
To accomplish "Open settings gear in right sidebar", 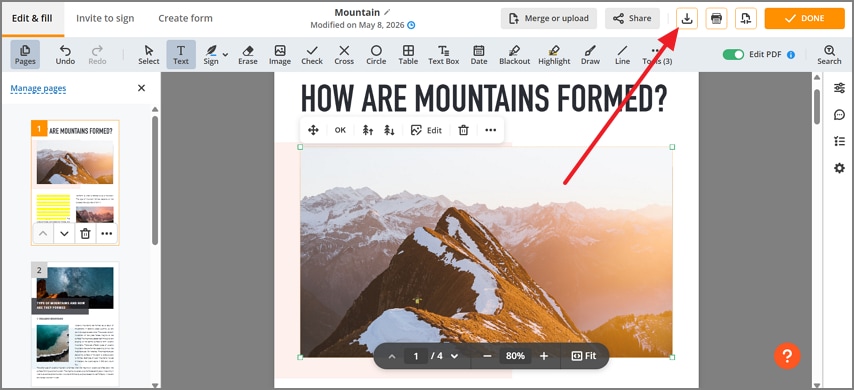I will tap(839, 168).
